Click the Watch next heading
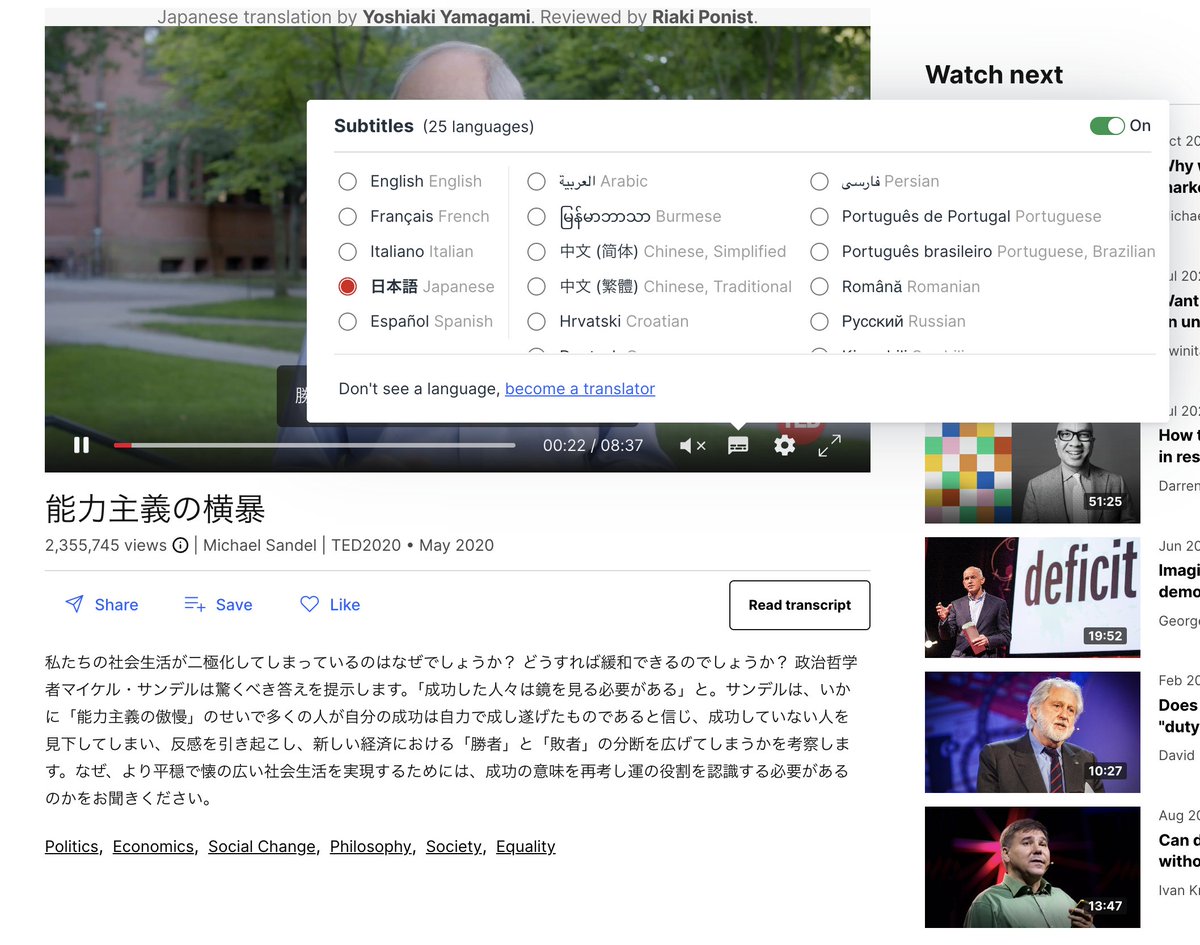The width and height of the screenshot is (1200, 945). coord(994,75)
